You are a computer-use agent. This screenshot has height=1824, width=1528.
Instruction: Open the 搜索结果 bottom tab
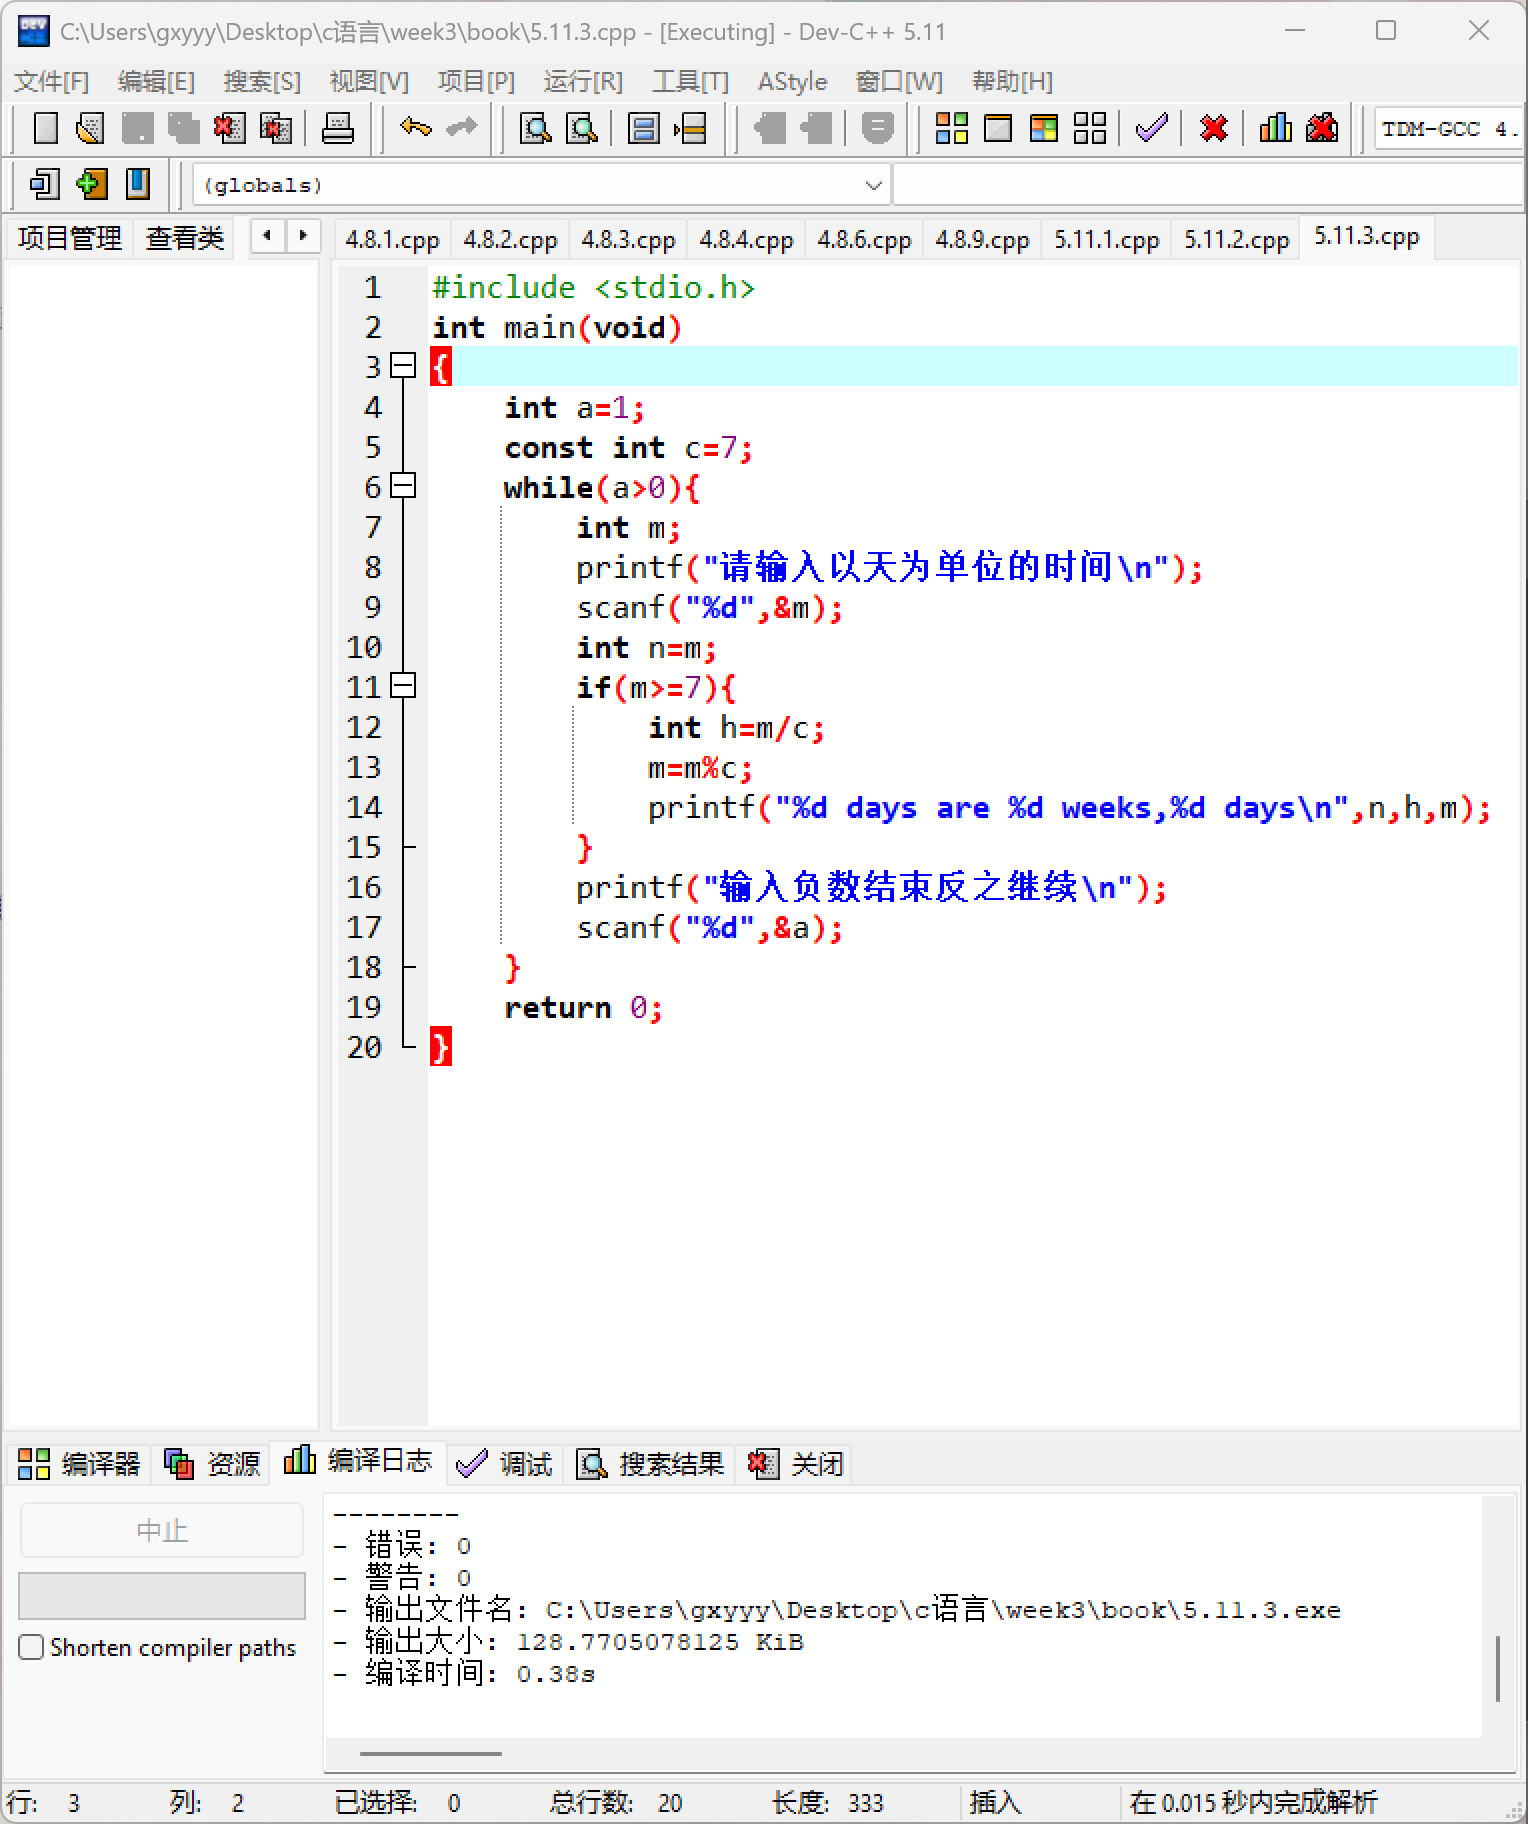pyautogui.click(x=650, y=1464)
